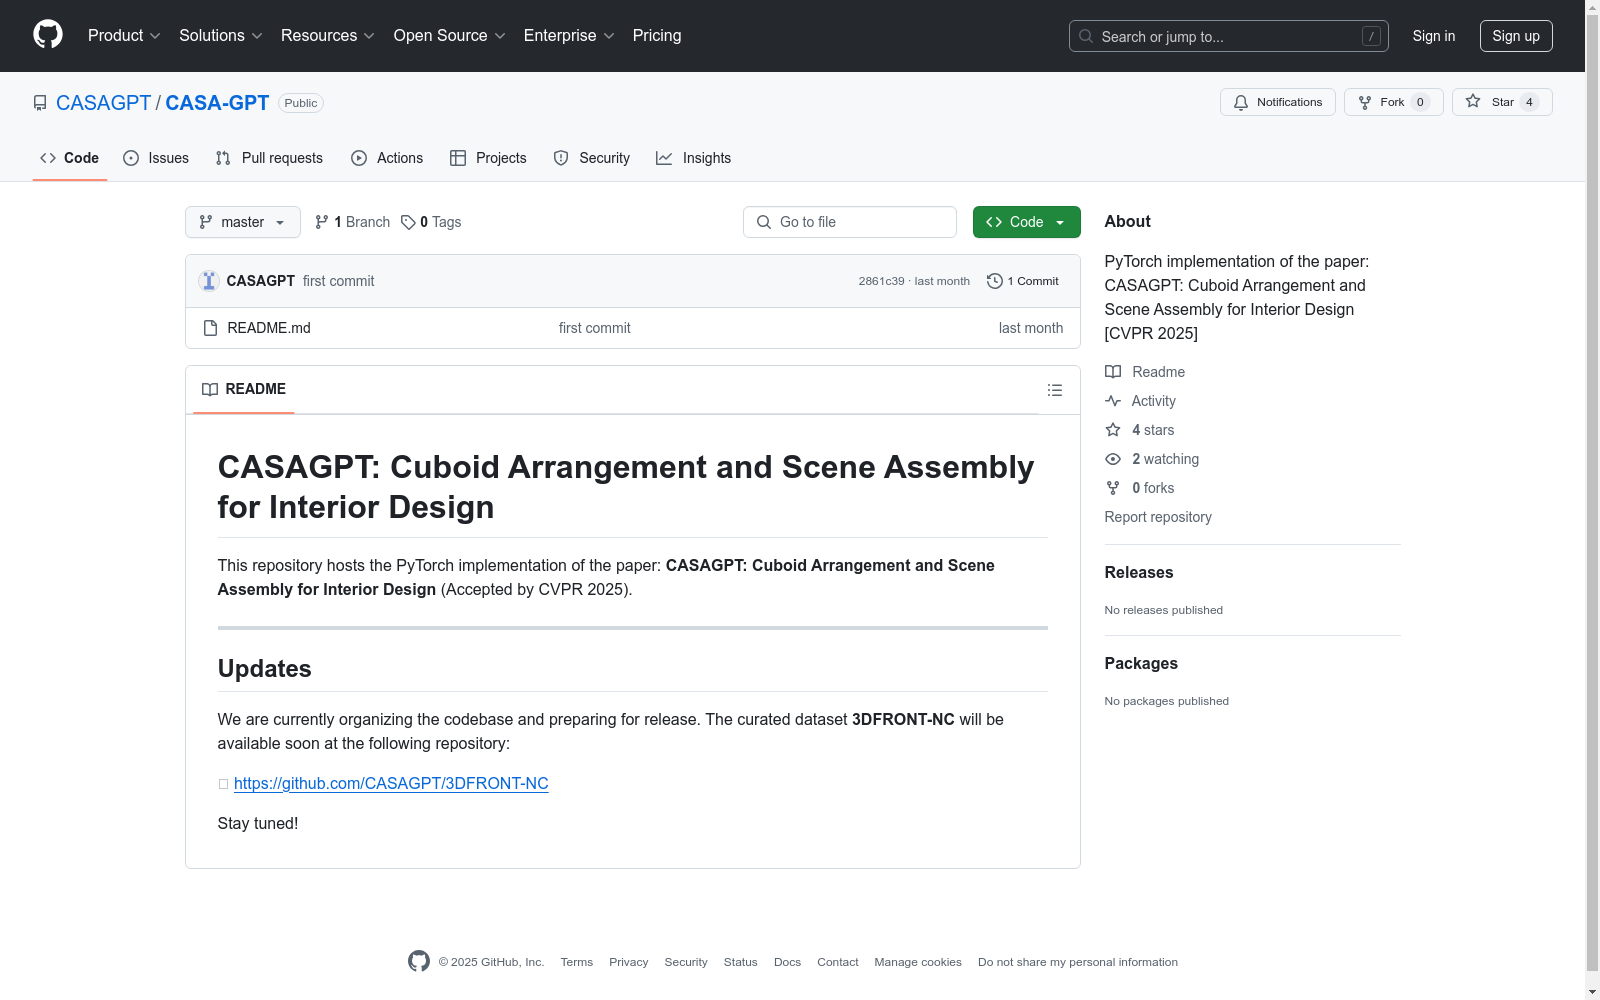Click the Status footer link
This screenshot has width=1600, height=1000.
(741, 962)
